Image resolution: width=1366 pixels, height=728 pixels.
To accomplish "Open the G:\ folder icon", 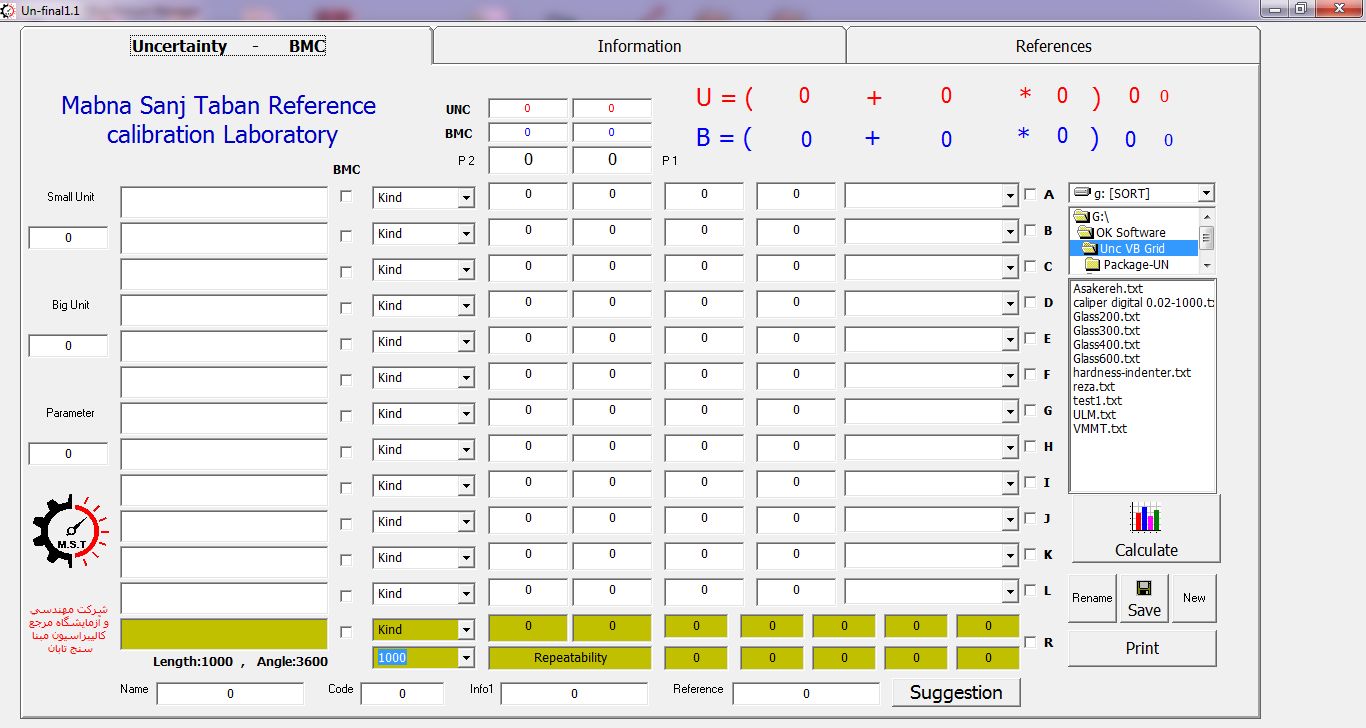I will click(x=1081, y=216).
